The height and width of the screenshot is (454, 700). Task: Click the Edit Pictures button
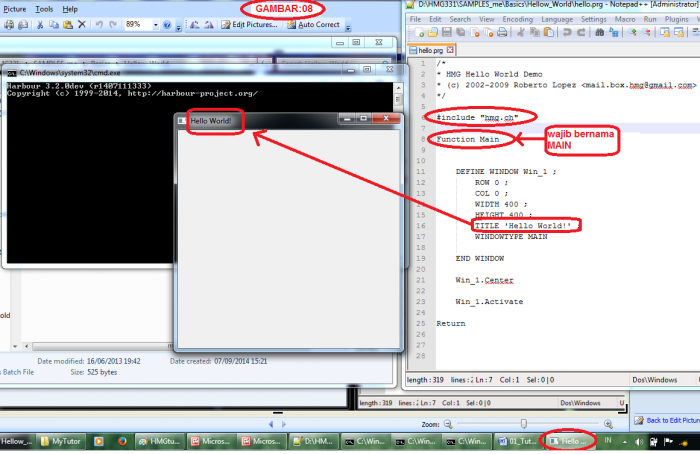pyautogui.click(x=249, y=25)
